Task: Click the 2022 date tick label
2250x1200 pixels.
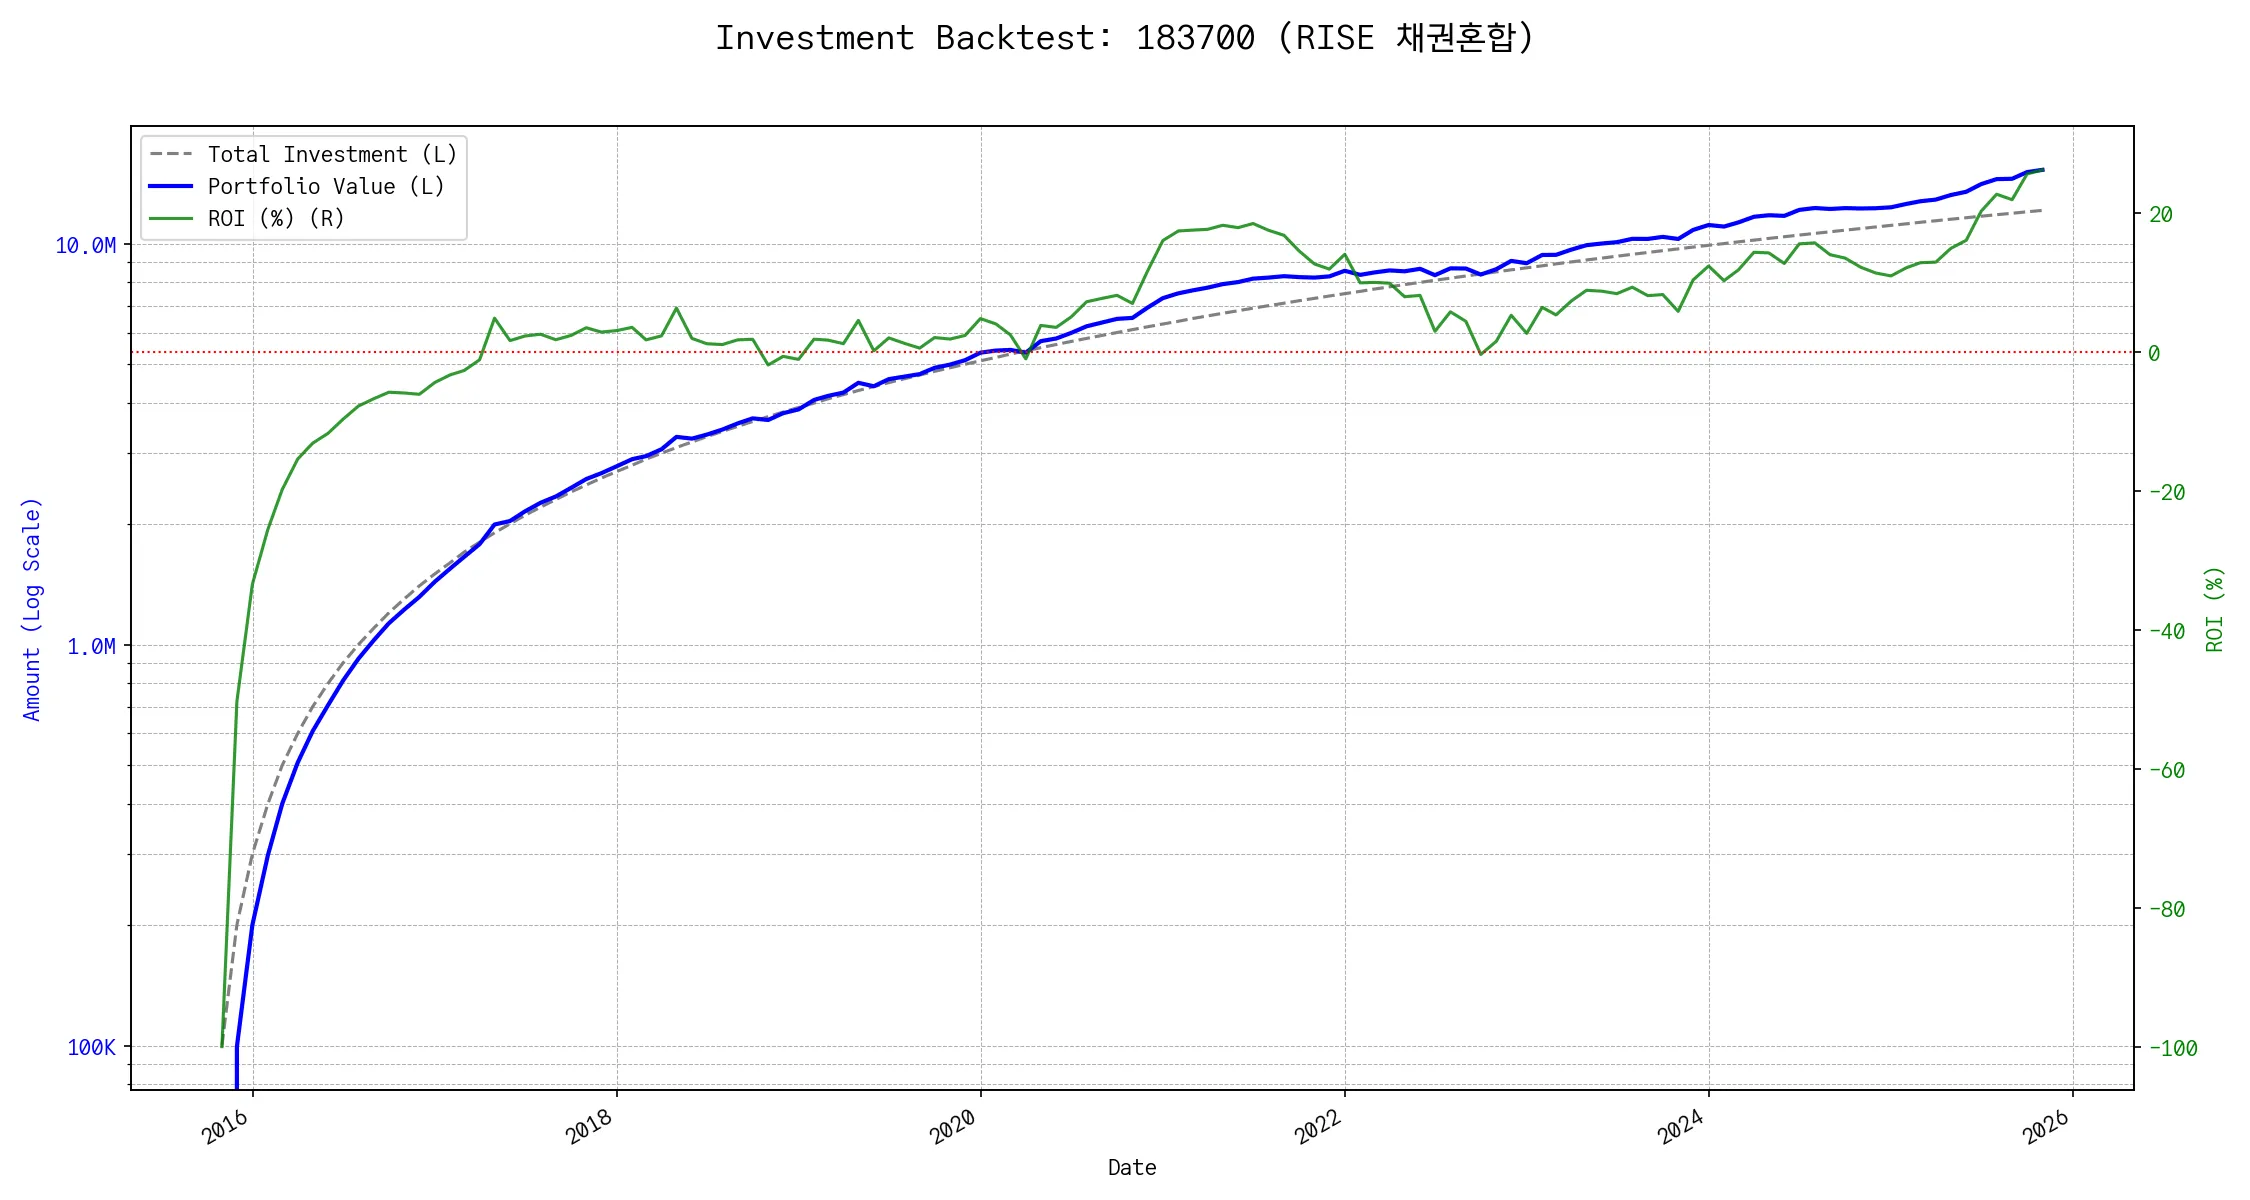Action: point(1318,1127)
